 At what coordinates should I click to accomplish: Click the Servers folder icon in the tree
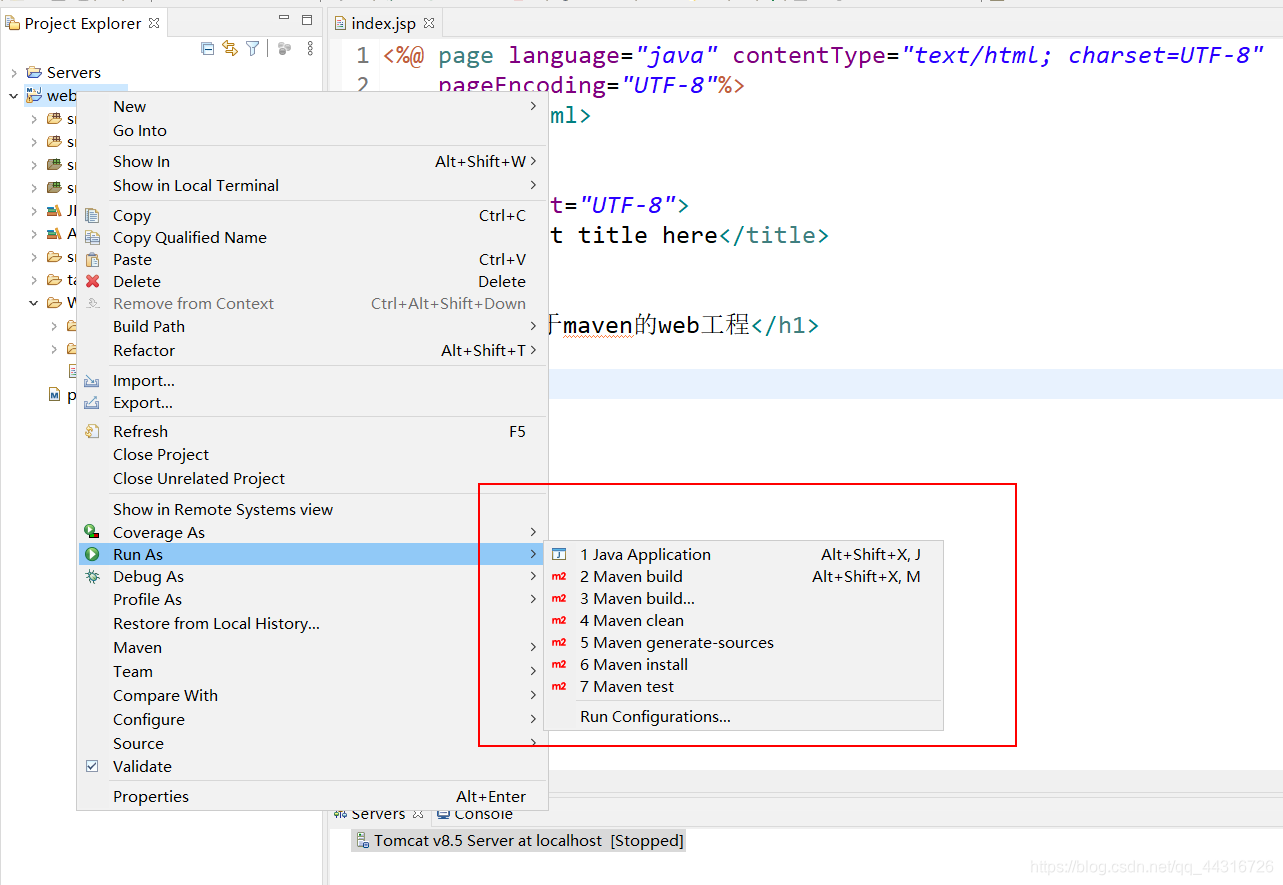tap(34, 73)
